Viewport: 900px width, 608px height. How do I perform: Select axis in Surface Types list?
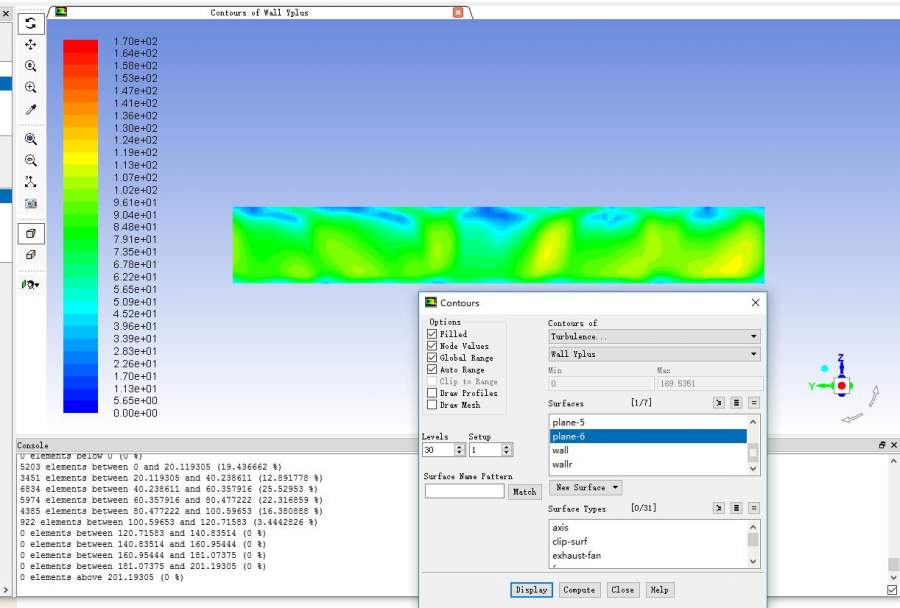coord(648,527)
